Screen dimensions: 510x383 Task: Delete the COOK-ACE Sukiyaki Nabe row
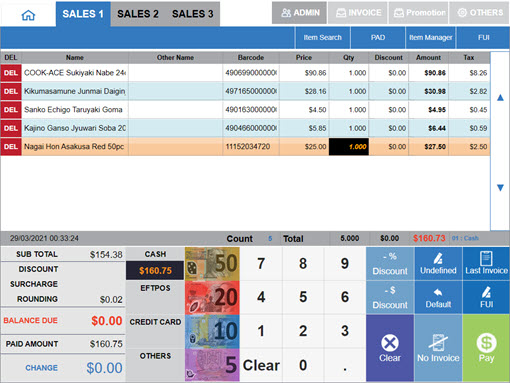pyautogui.click(x=11, y=73)
